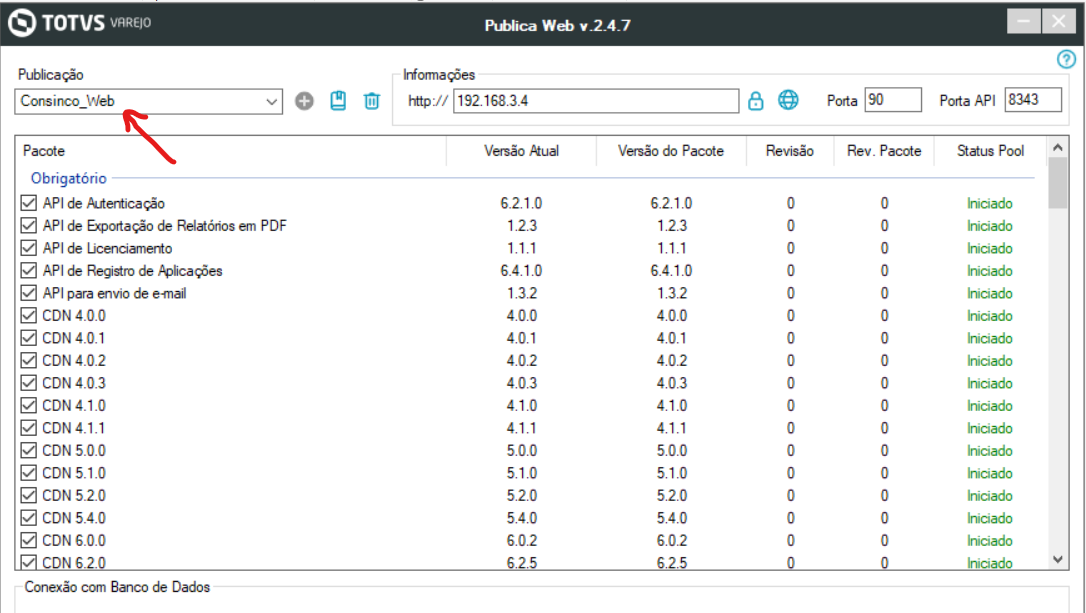1086x613 pixels.
Task: Uncheck API de Exportação de Relatórios em PDF
Action: coord(28,226)
